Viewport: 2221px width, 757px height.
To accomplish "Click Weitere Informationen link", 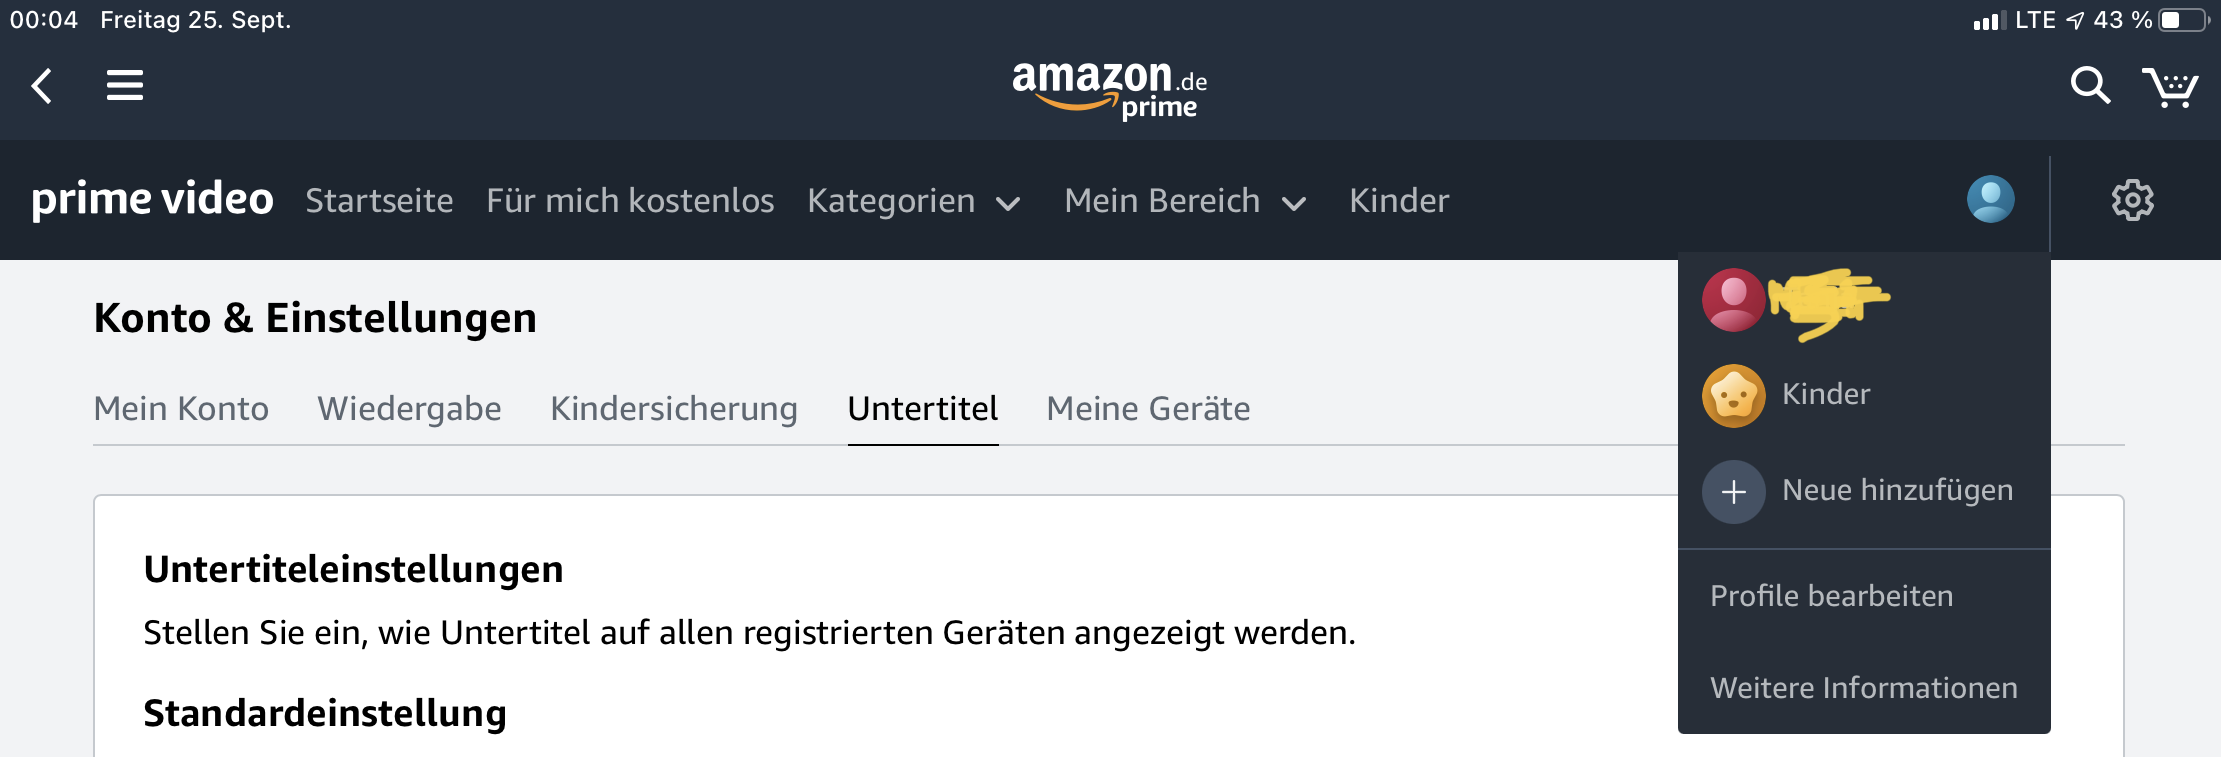I will (1863, 688).
